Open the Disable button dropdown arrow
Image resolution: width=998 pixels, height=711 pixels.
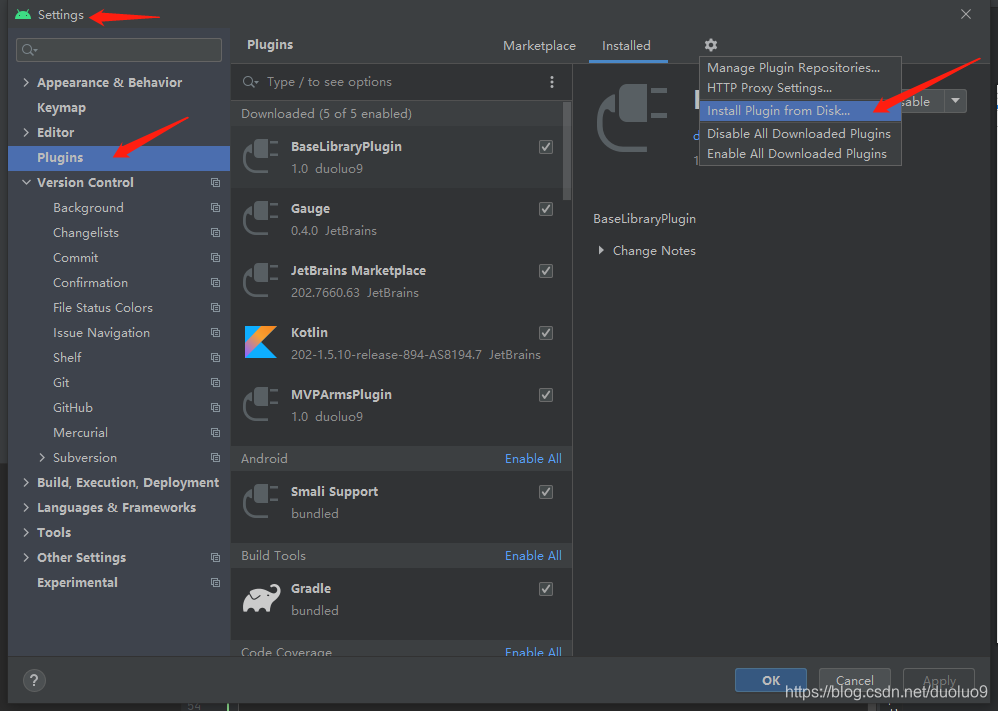pyautogui.click(x=955, y=101)
